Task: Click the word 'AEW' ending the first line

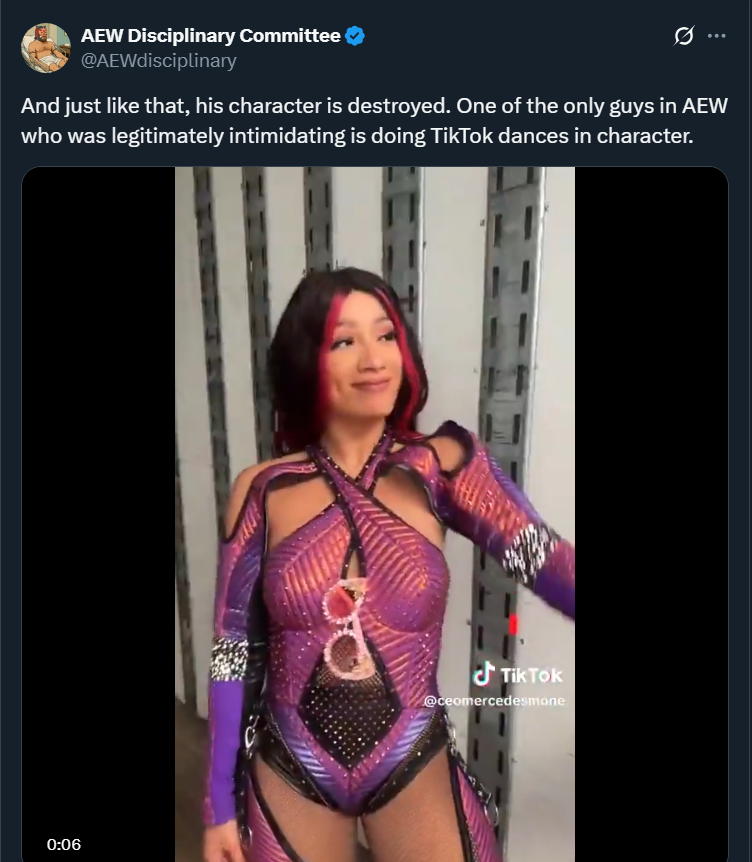Action: click(705, 106)
